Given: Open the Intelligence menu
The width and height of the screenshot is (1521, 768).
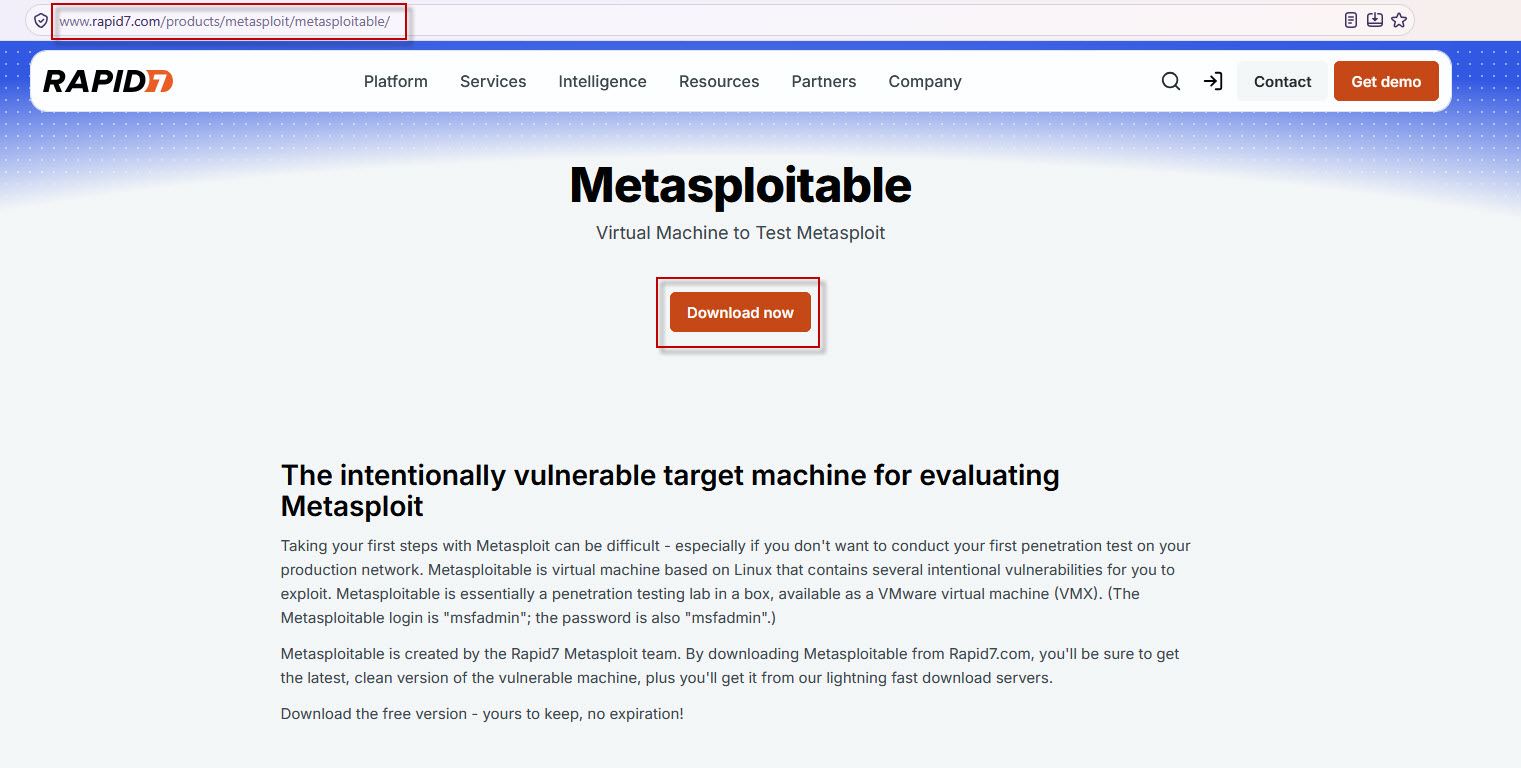Looking at the screenshot, I should 603,82.
